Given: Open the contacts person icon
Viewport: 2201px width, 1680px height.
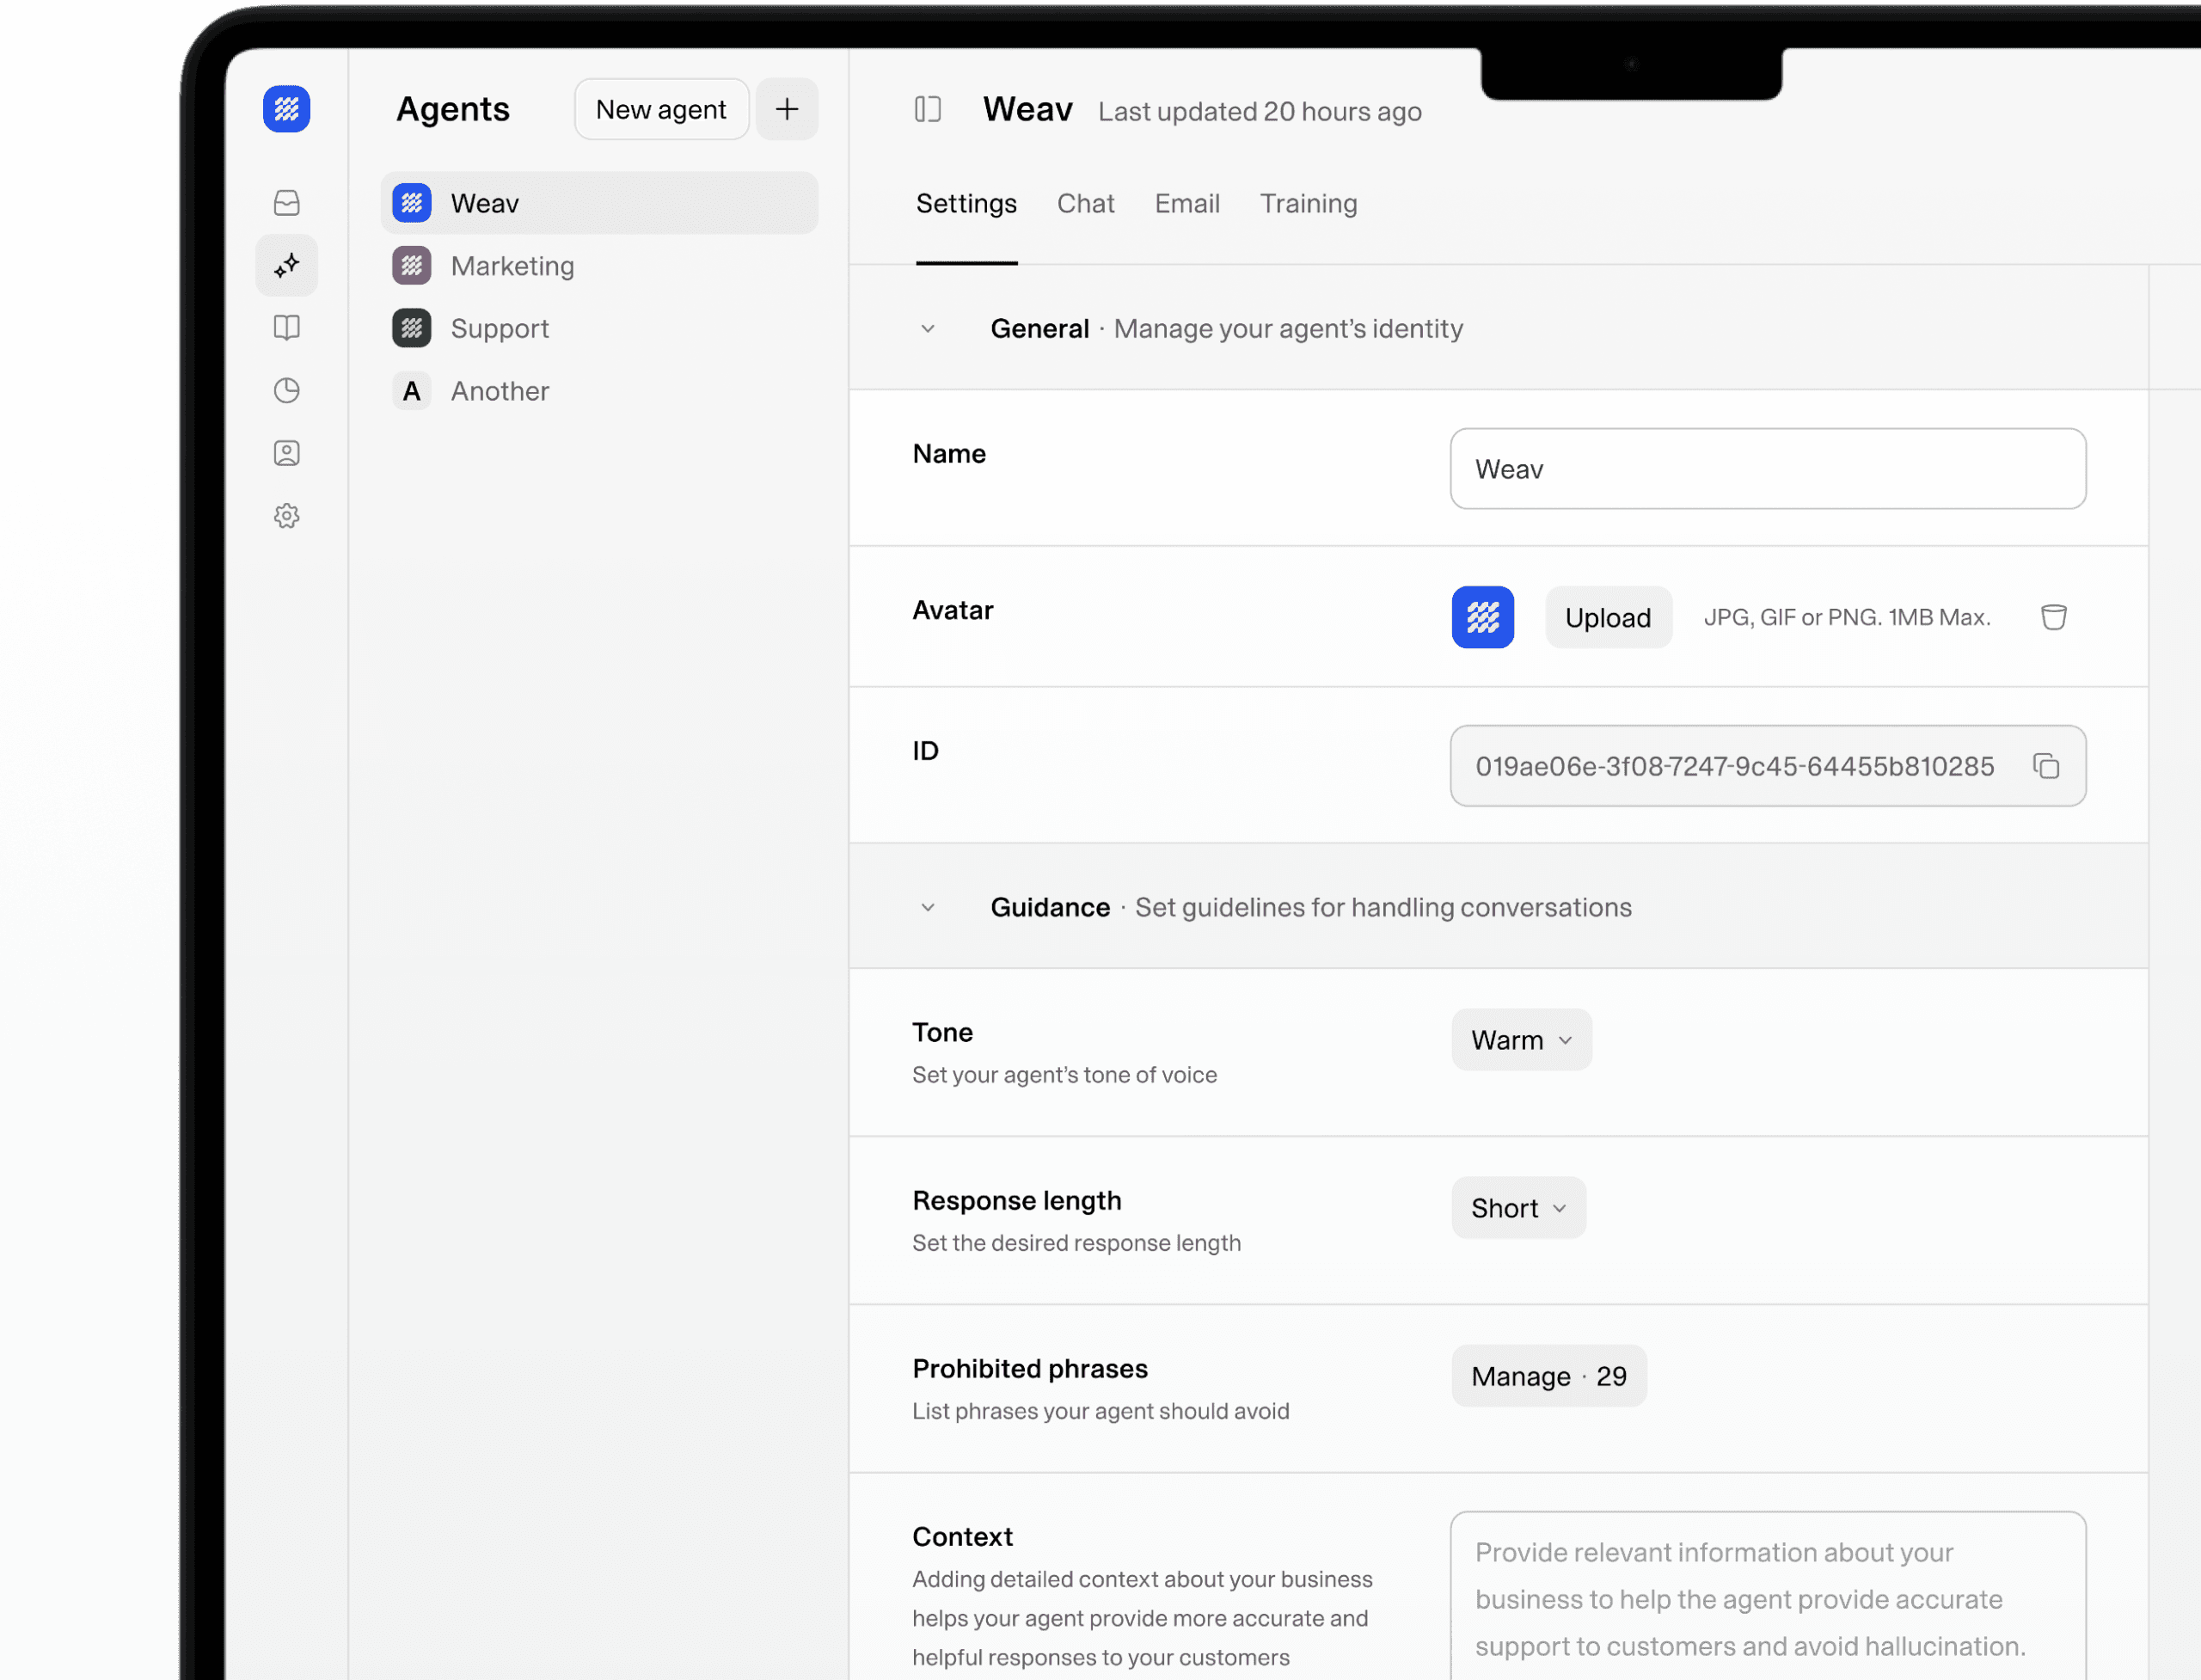Looking at the screenshot, I should (x=286, y=453).
